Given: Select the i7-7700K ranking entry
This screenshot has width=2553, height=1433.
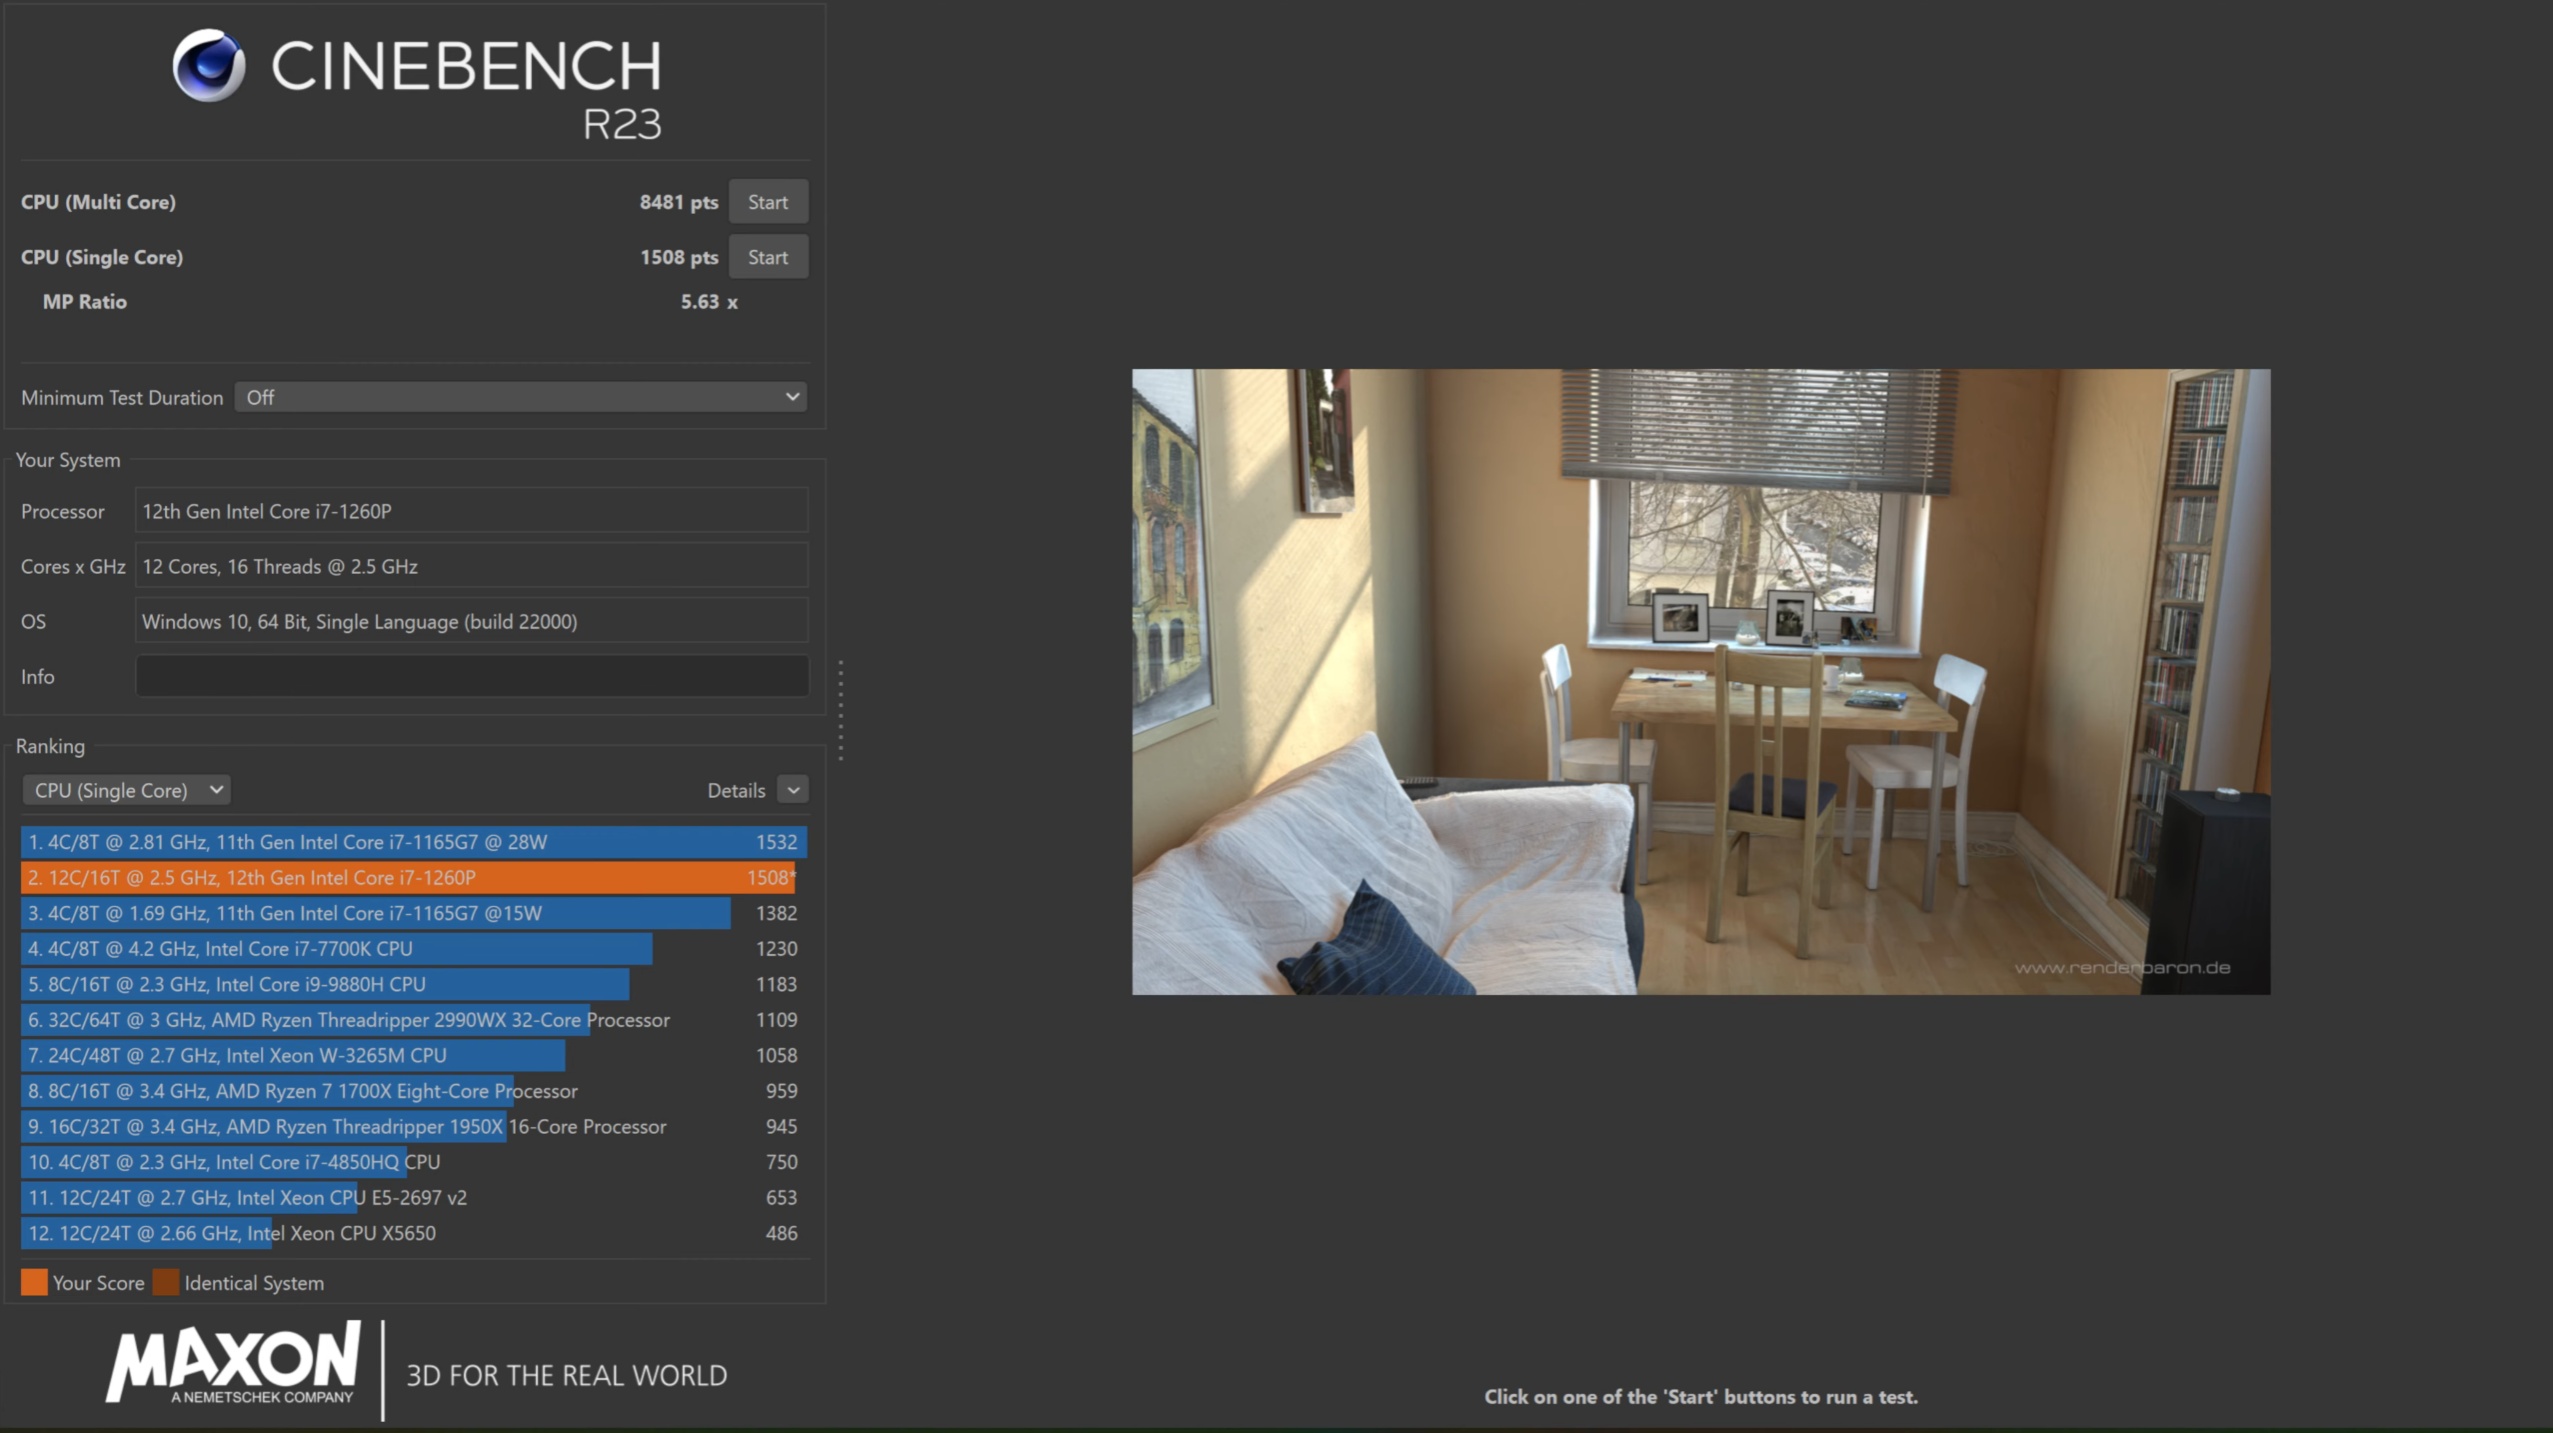Looking at the screenshot, I should [412, 949].
